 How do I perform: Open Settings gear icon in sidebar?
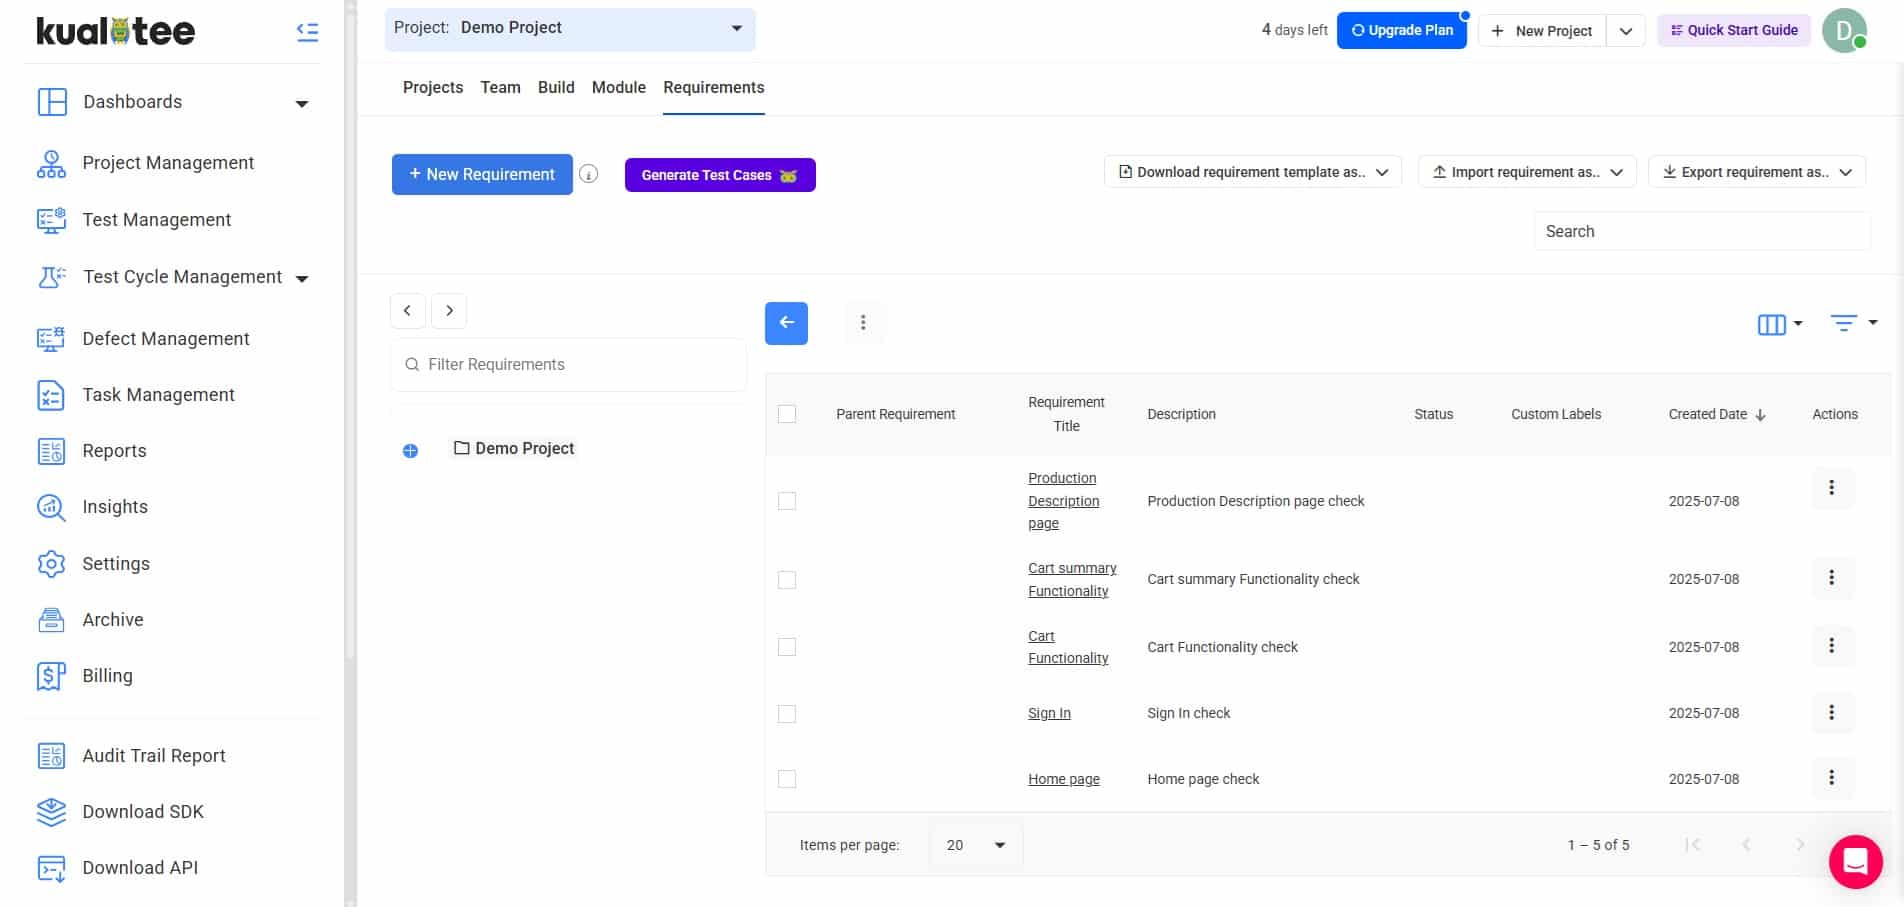click(x=51, y=564)
